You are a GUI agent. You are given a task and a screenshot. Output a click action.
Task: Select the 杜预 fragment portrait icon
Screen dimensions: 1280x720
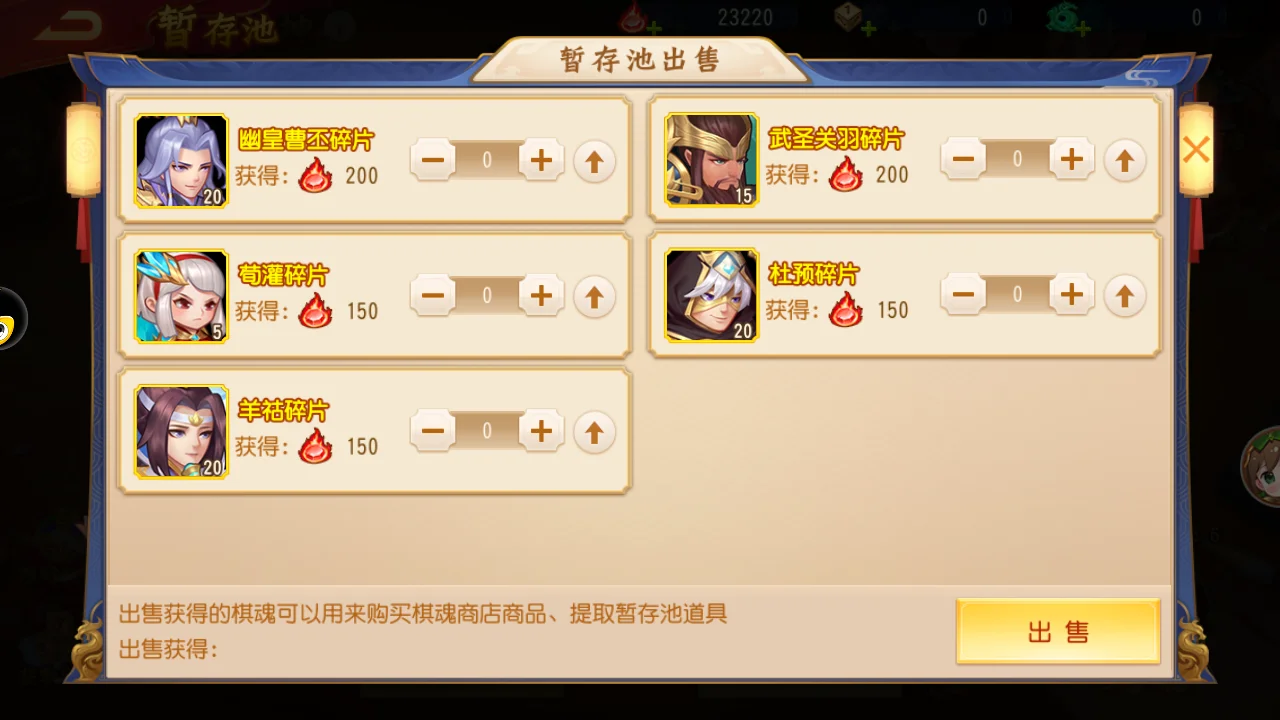coord(712,296)
